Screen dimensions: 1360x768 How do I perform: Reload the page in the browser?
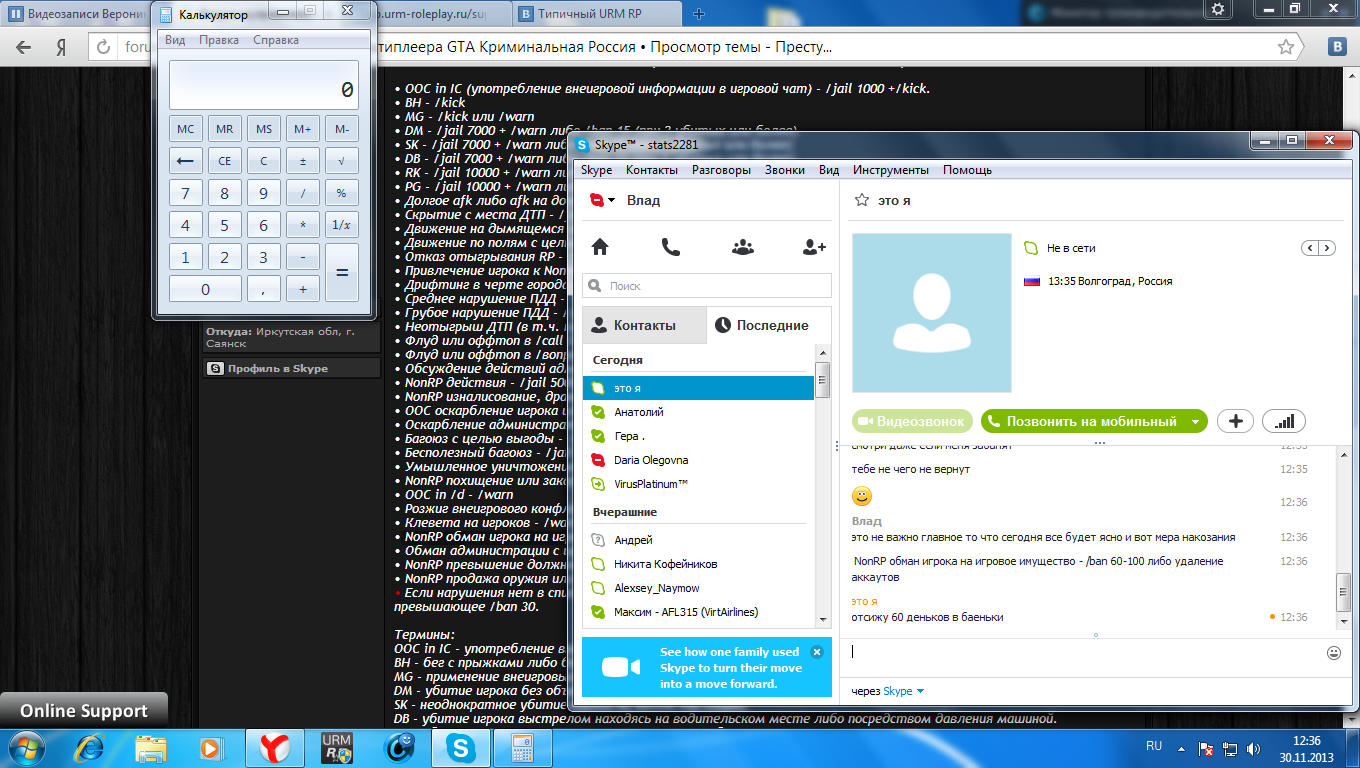(102, 47)
